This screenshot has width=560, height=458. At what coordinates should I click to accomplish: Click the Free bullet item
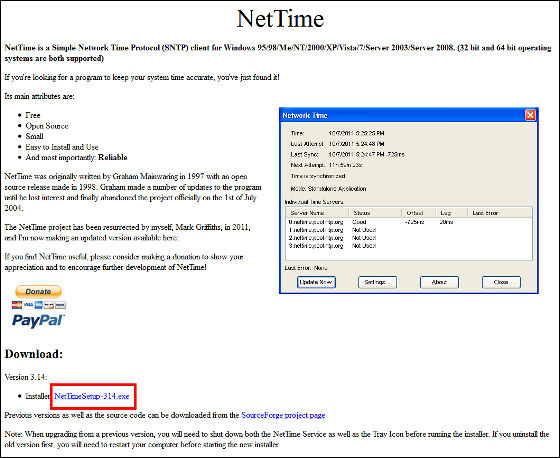[33, 115]
